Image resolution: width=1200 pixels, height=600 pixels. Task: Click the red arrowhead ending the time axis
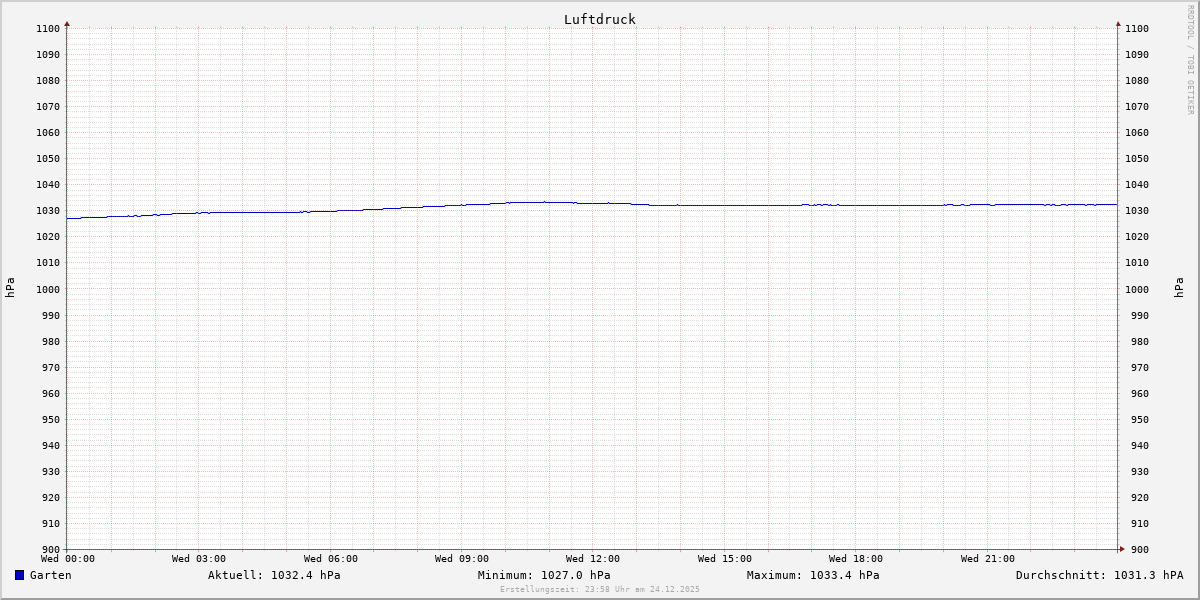[1121, 549]
